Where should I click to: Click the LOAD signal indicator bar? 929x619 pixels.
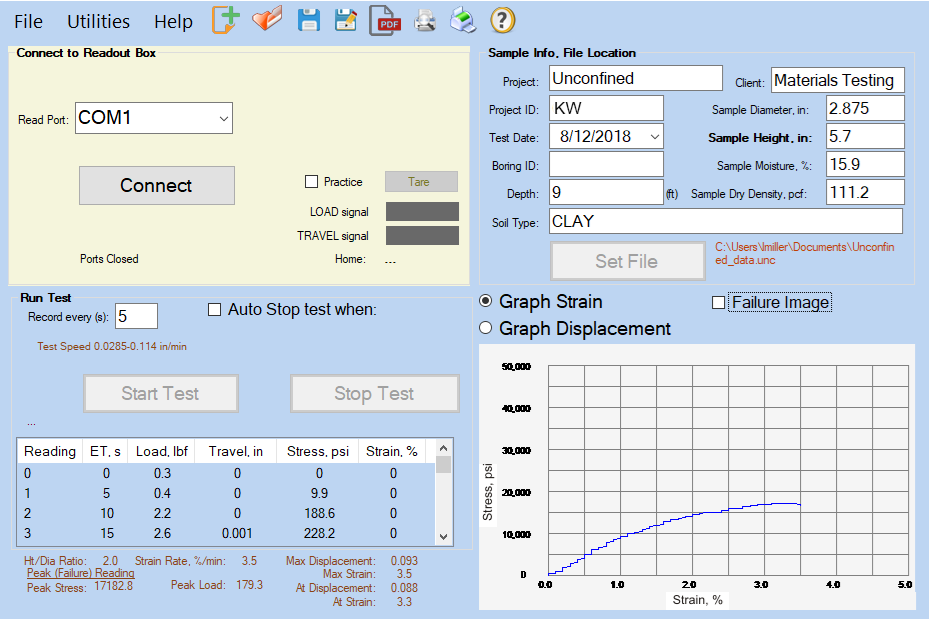pyautogui.click(x=422, y=211)
